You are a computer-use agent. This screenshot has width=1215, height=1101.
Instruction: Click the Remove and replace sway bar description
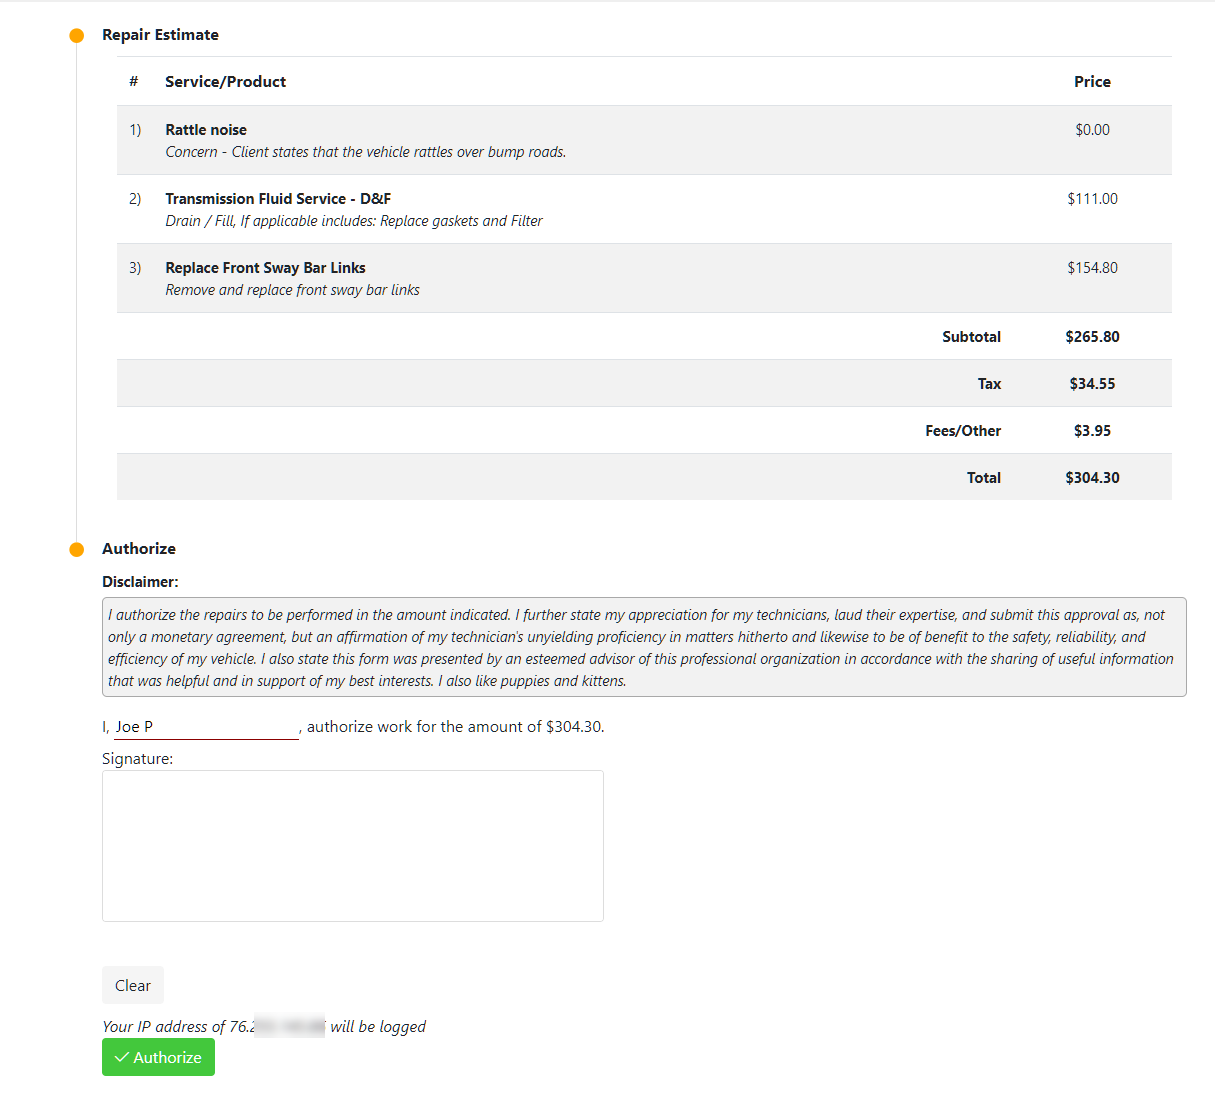coord(292,290)
